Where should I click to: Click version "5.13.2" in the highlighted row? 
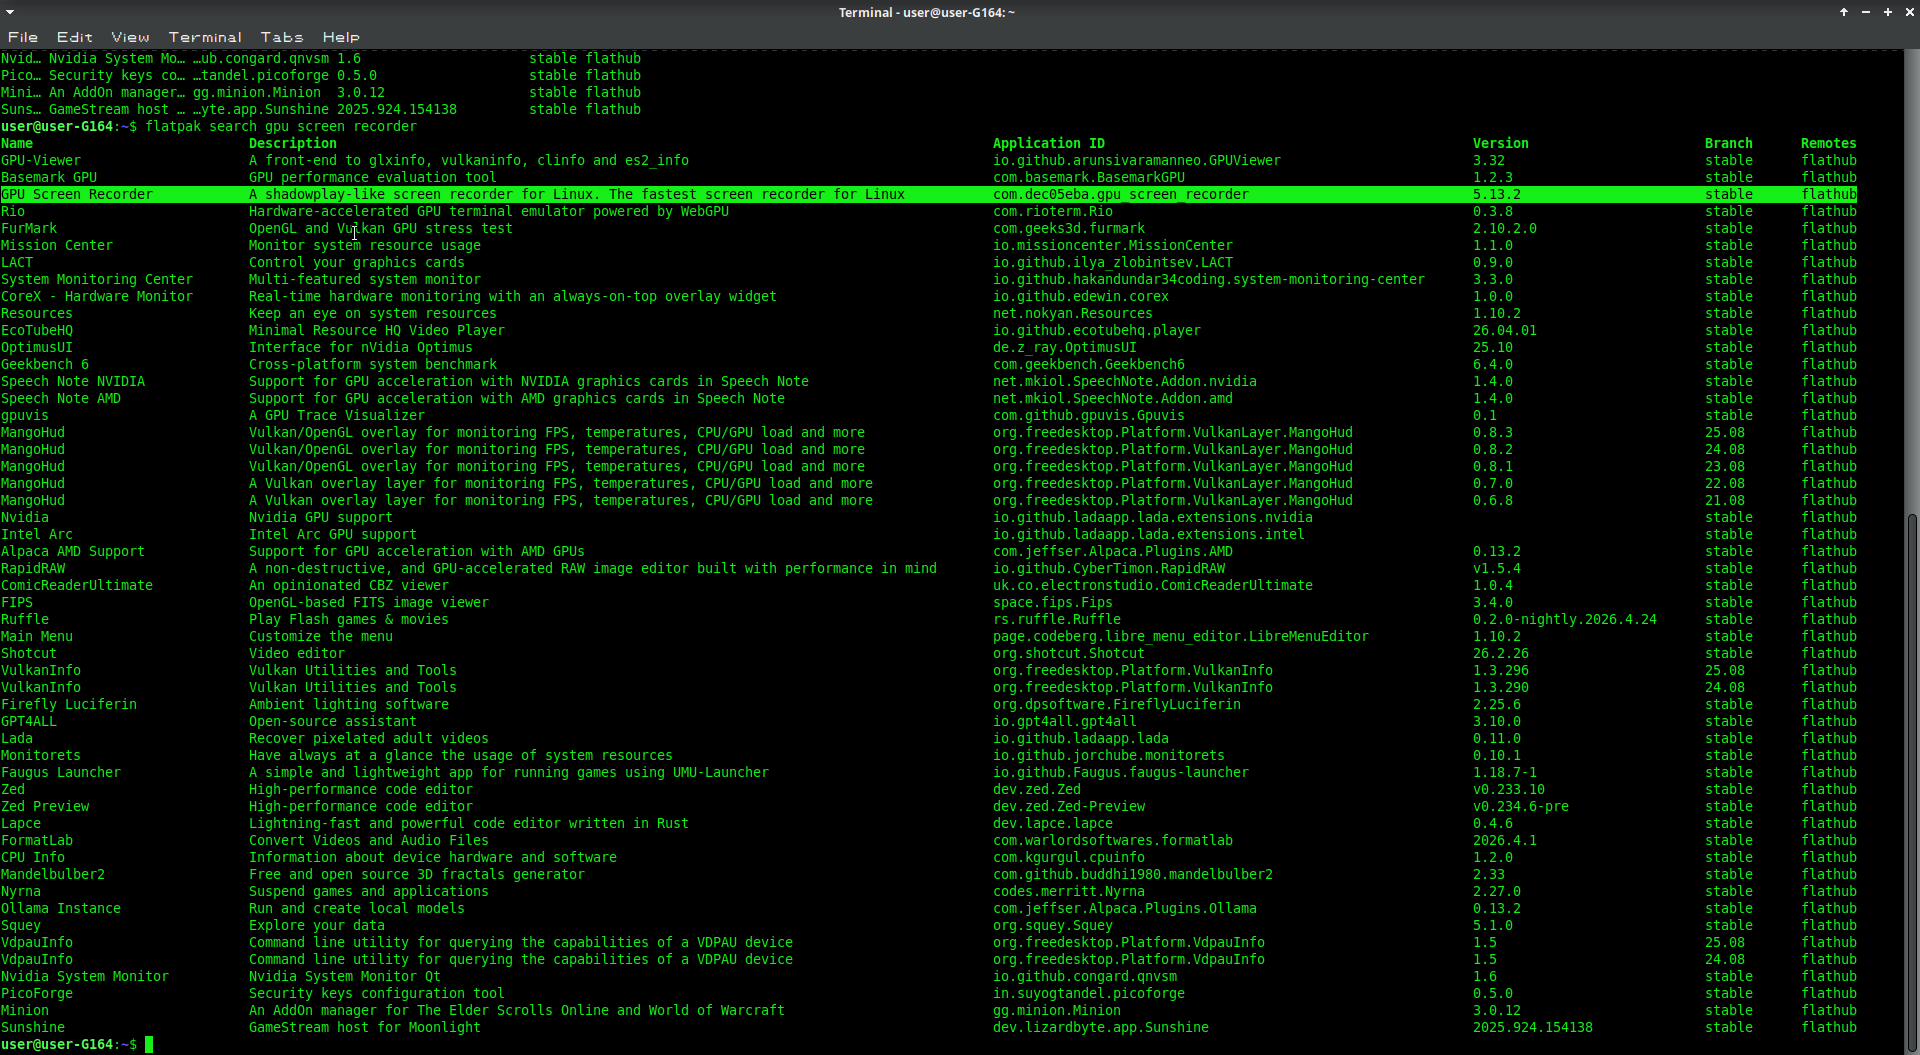pos(1497,195)
